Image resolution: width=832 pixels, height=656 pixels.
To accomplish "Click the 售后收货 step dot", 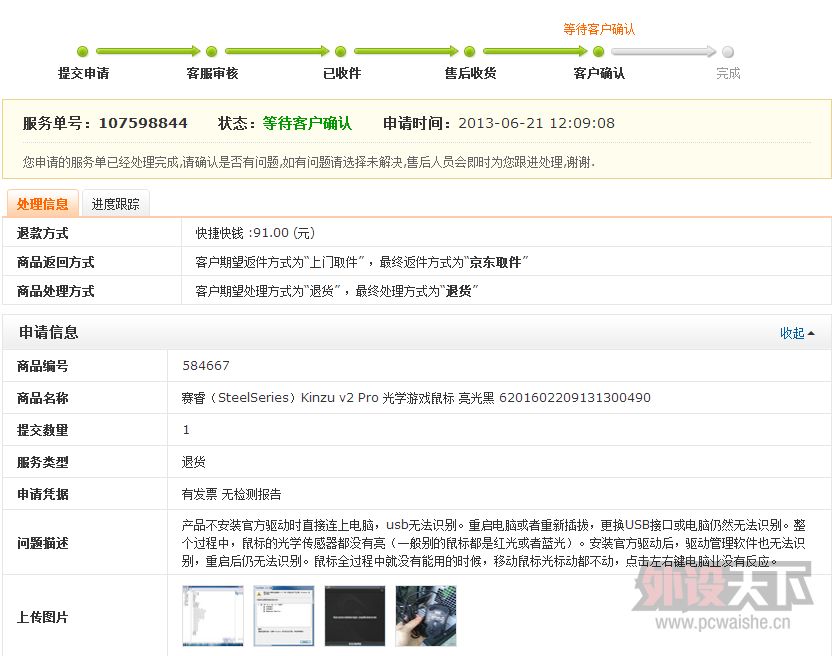I will (x=470, y=51).
